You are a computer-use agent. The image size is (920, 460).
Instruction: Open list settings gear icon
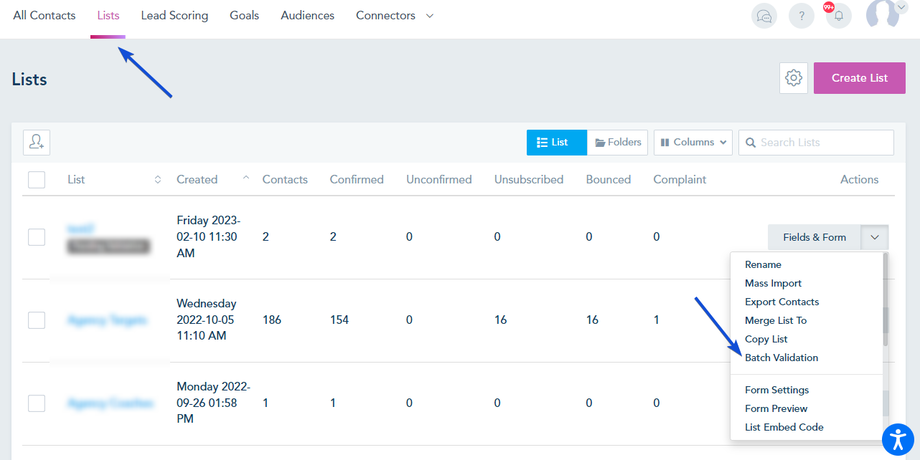click(x=794, y=78)
